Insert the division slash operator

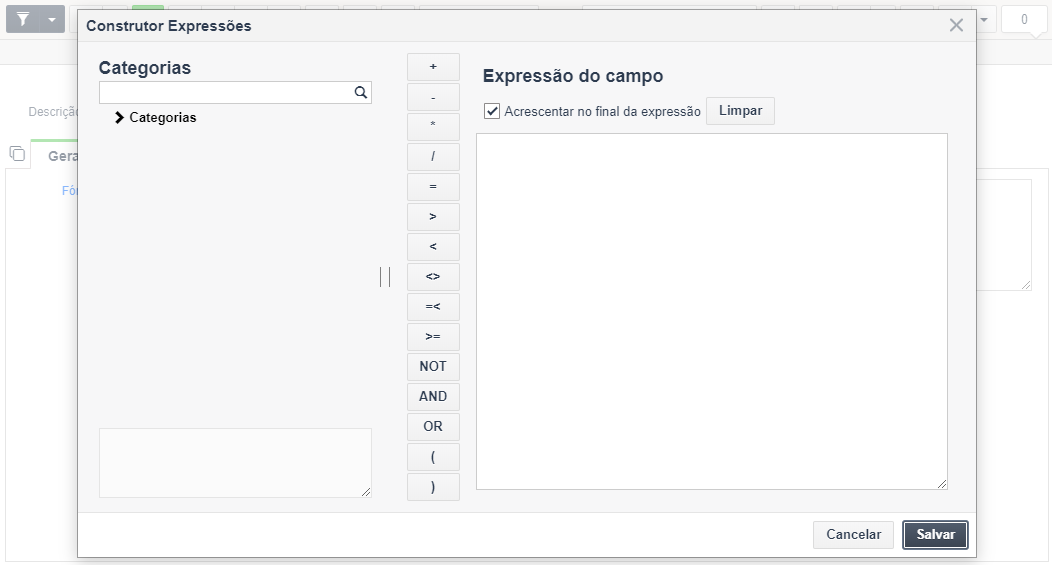click(433, 157)
